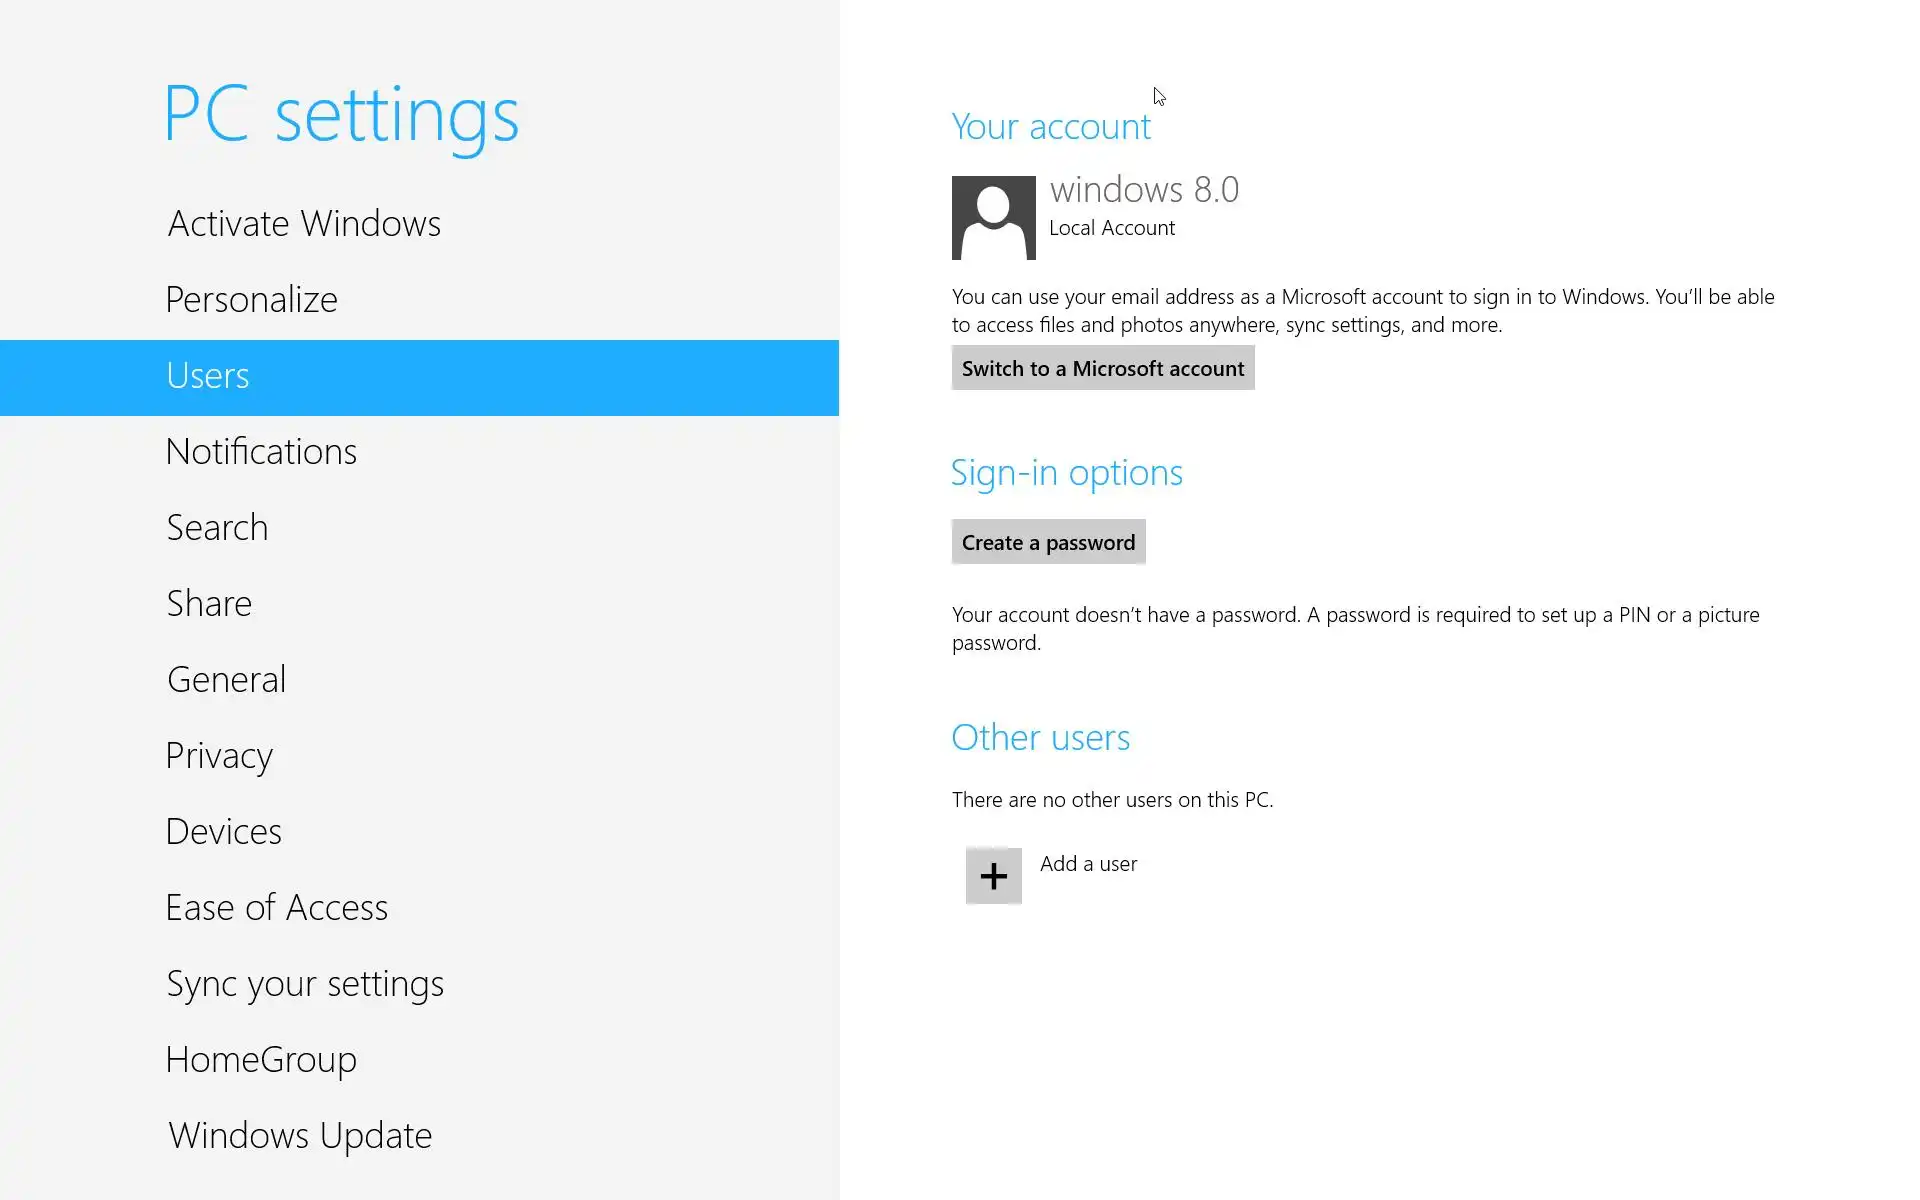Click Create a password button
This screenshot has height=1200, width=1920.
1048,542
